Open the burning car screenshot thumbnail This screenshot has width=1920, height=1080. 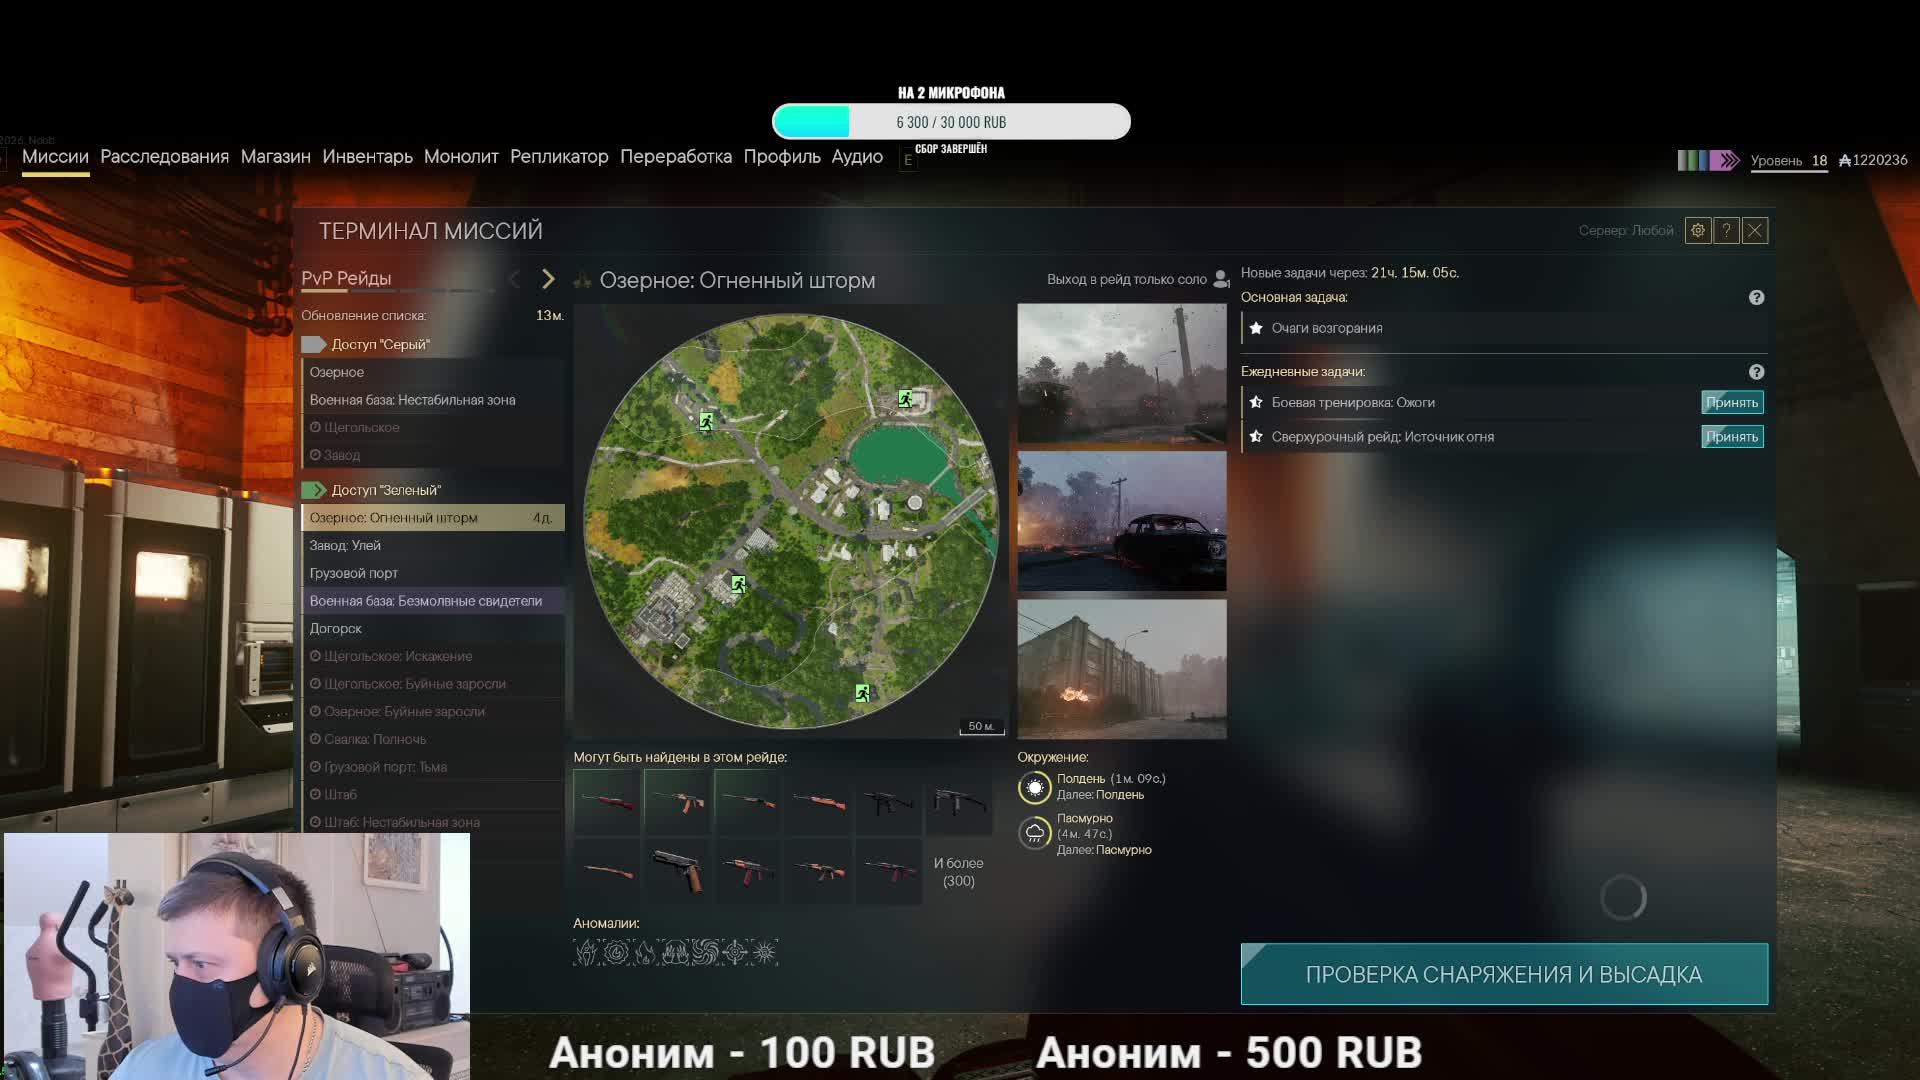pos(1121,521)
